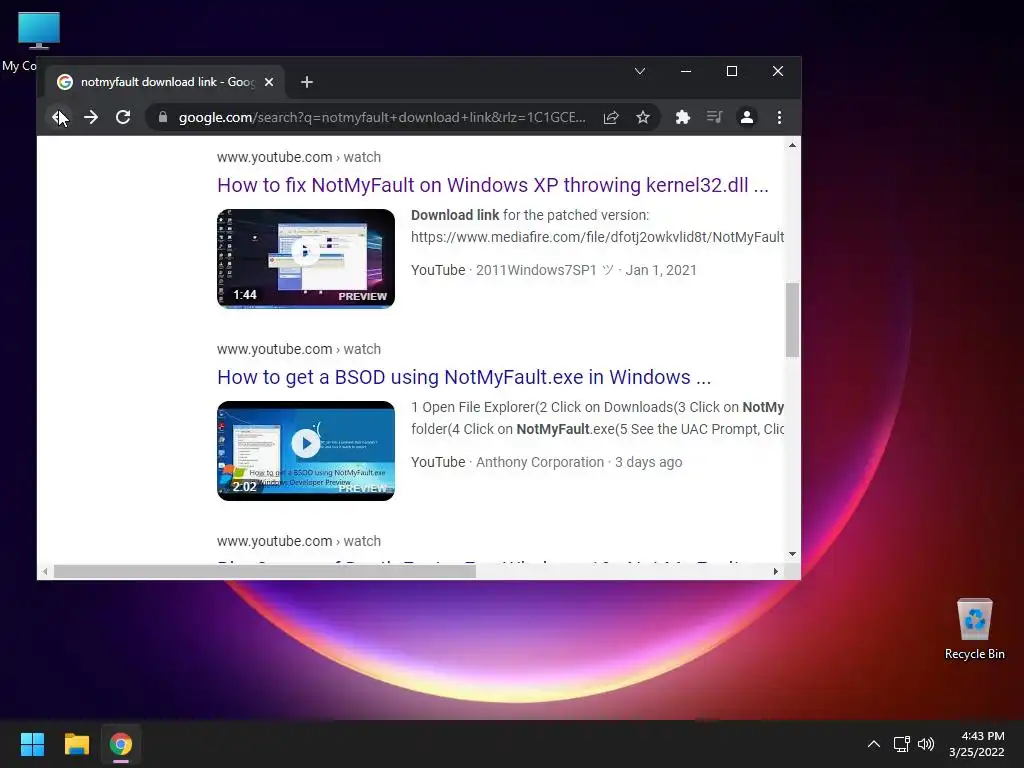Show hidden tray icons chevron
The image size is (1024, 768).
(873, 744)
